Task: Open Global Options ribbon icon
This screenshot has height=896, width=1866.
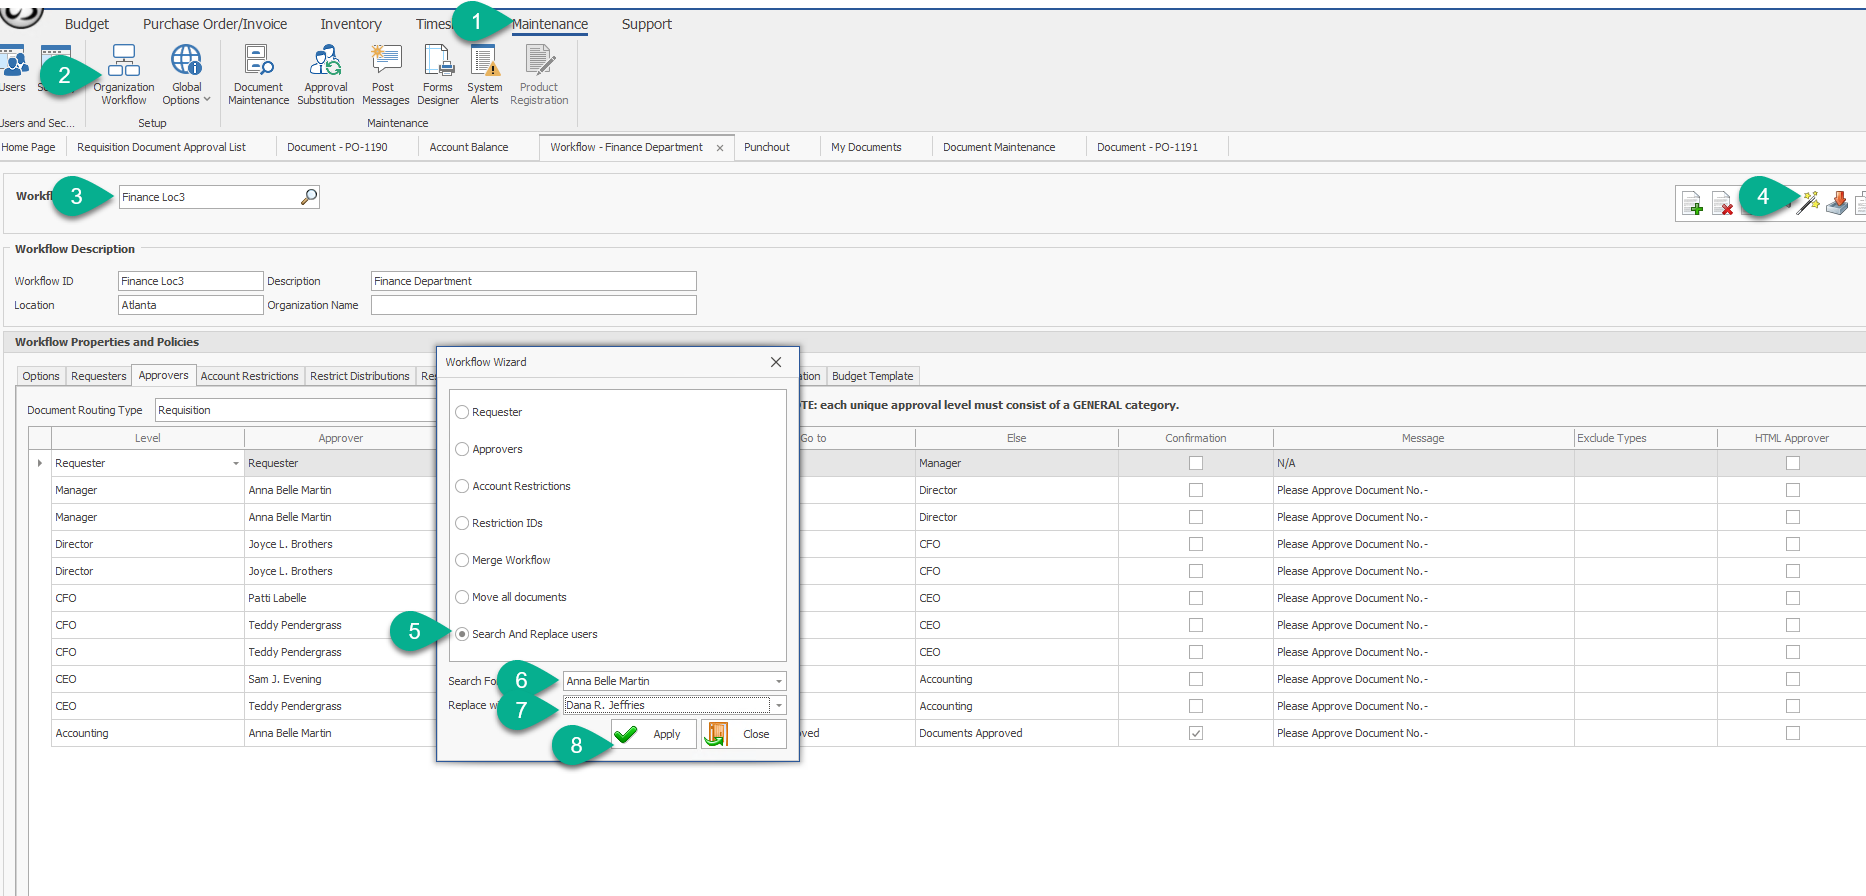Action: click(186, 74)
